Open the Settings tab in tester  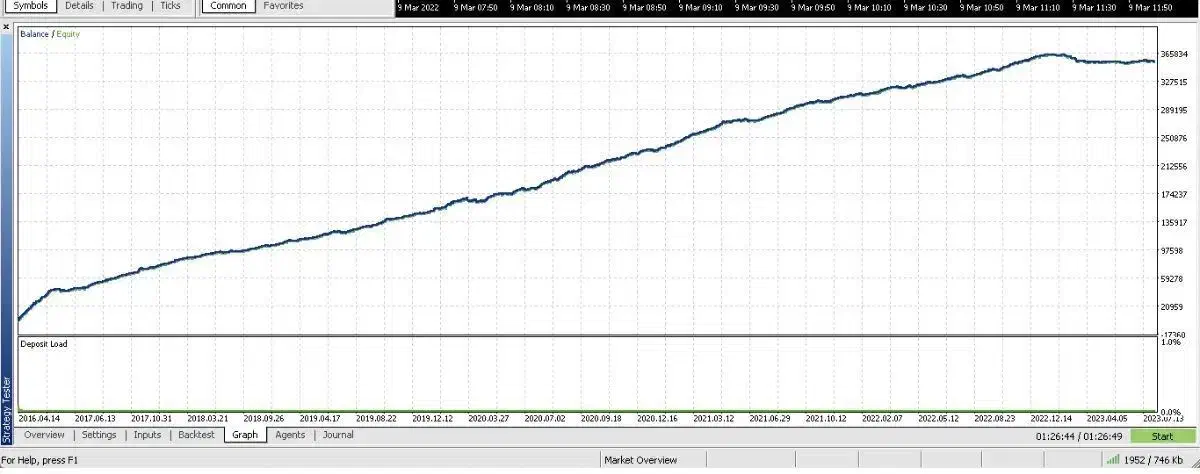[99, 435]
